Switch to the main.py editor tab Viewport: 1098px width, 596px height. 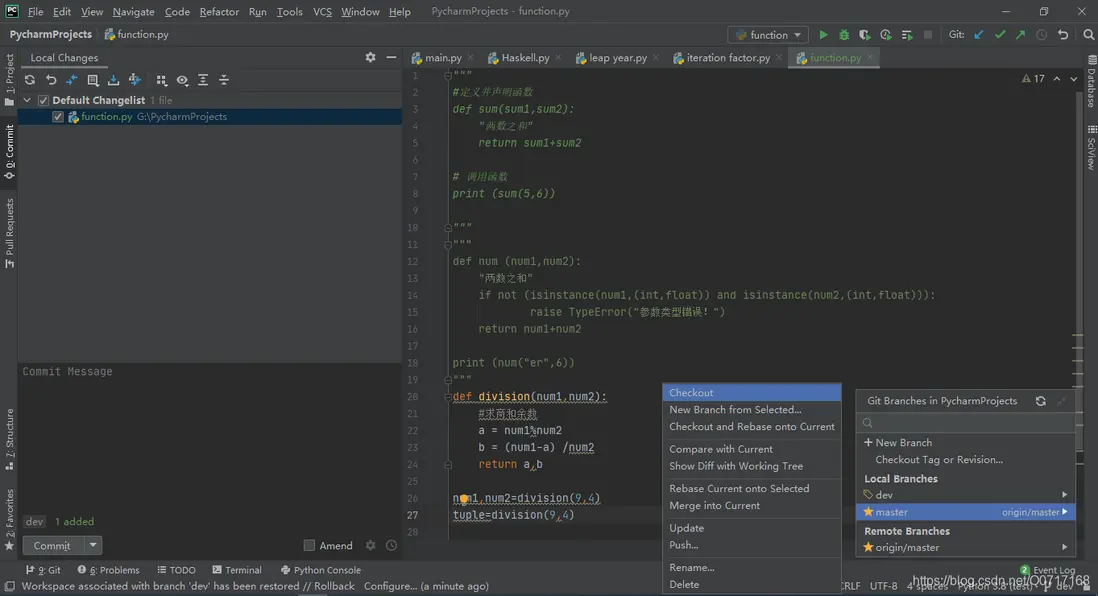pyautogui.click(x=437, y=58)
